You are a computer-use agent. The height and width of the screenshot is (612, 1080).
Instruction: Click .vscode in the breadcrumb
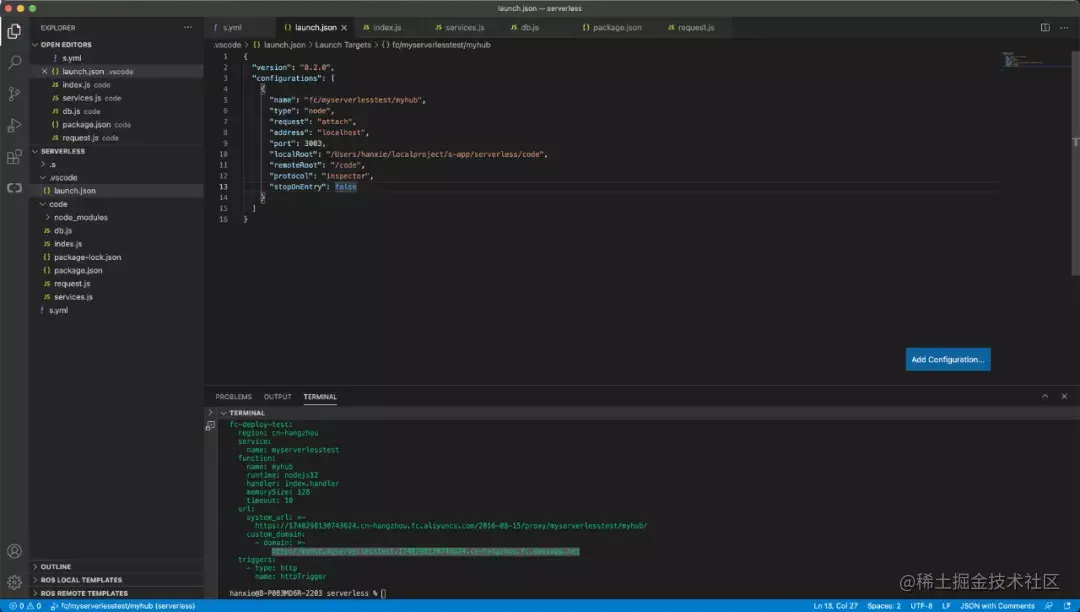coord(228,45)
